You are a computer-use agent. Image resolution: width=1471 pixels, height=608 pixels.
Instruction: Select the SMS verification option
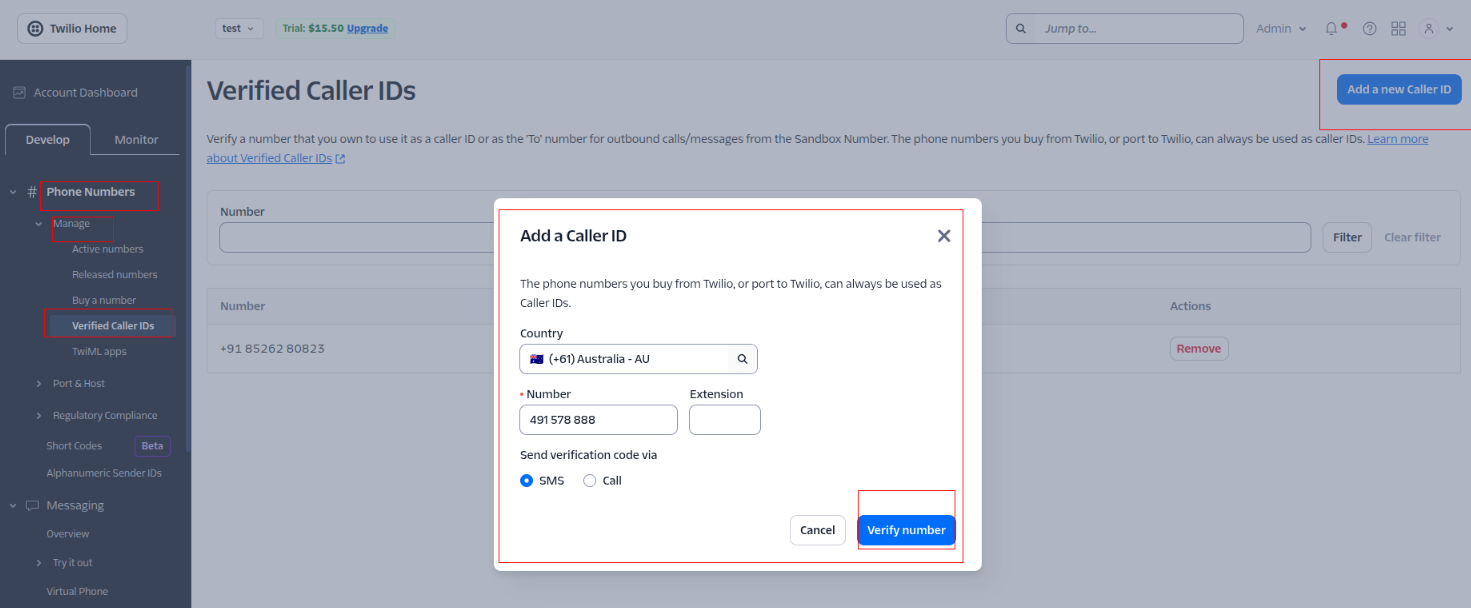(x=527, y=481)
